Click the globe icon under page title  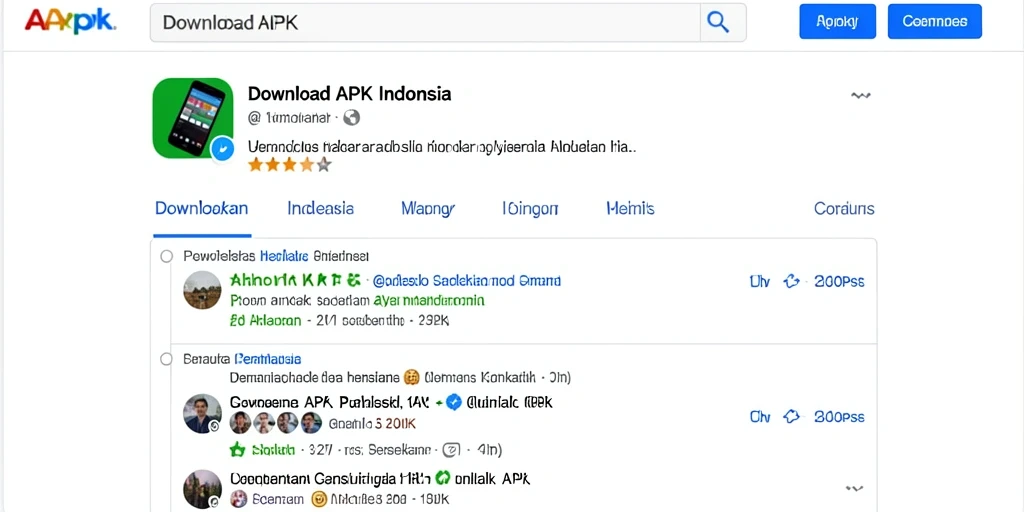click(x=351, y=118)
